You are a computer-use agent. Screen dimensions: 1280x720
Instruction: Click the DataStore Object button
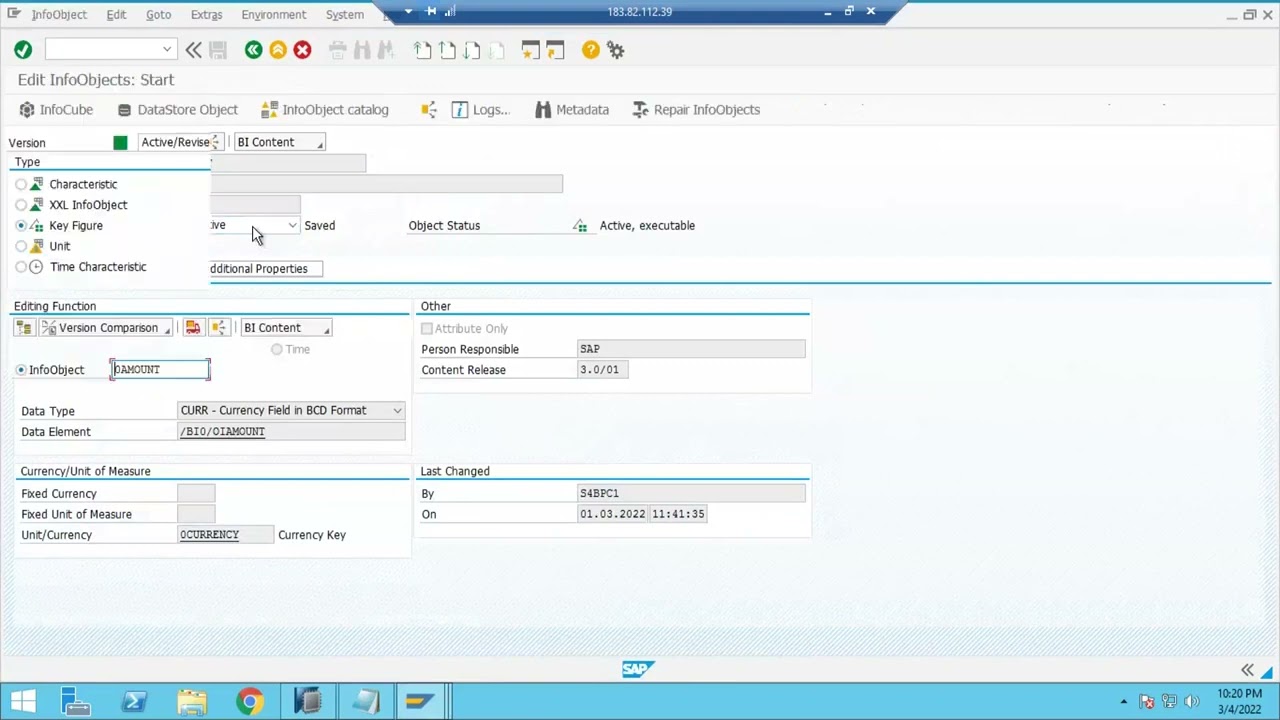(x=178, y=110)
